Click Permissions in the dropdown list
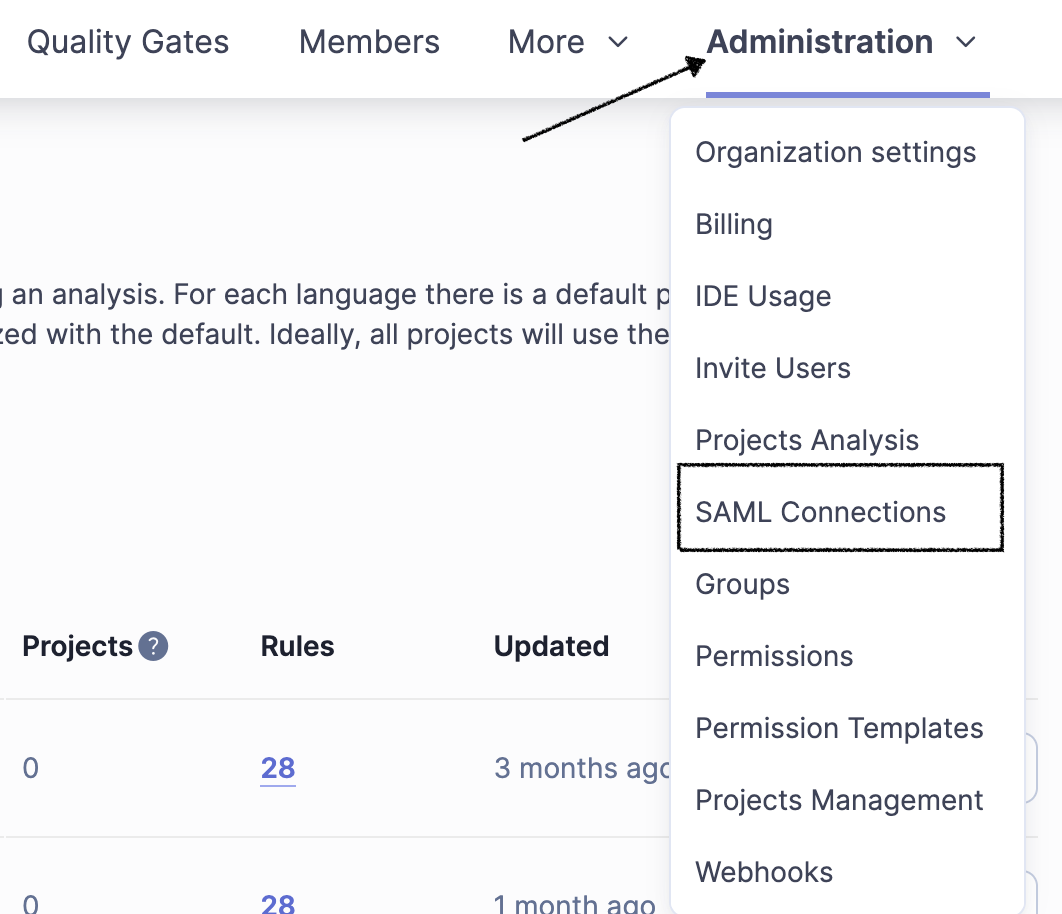1062x914 pixels. coord(774,657)
